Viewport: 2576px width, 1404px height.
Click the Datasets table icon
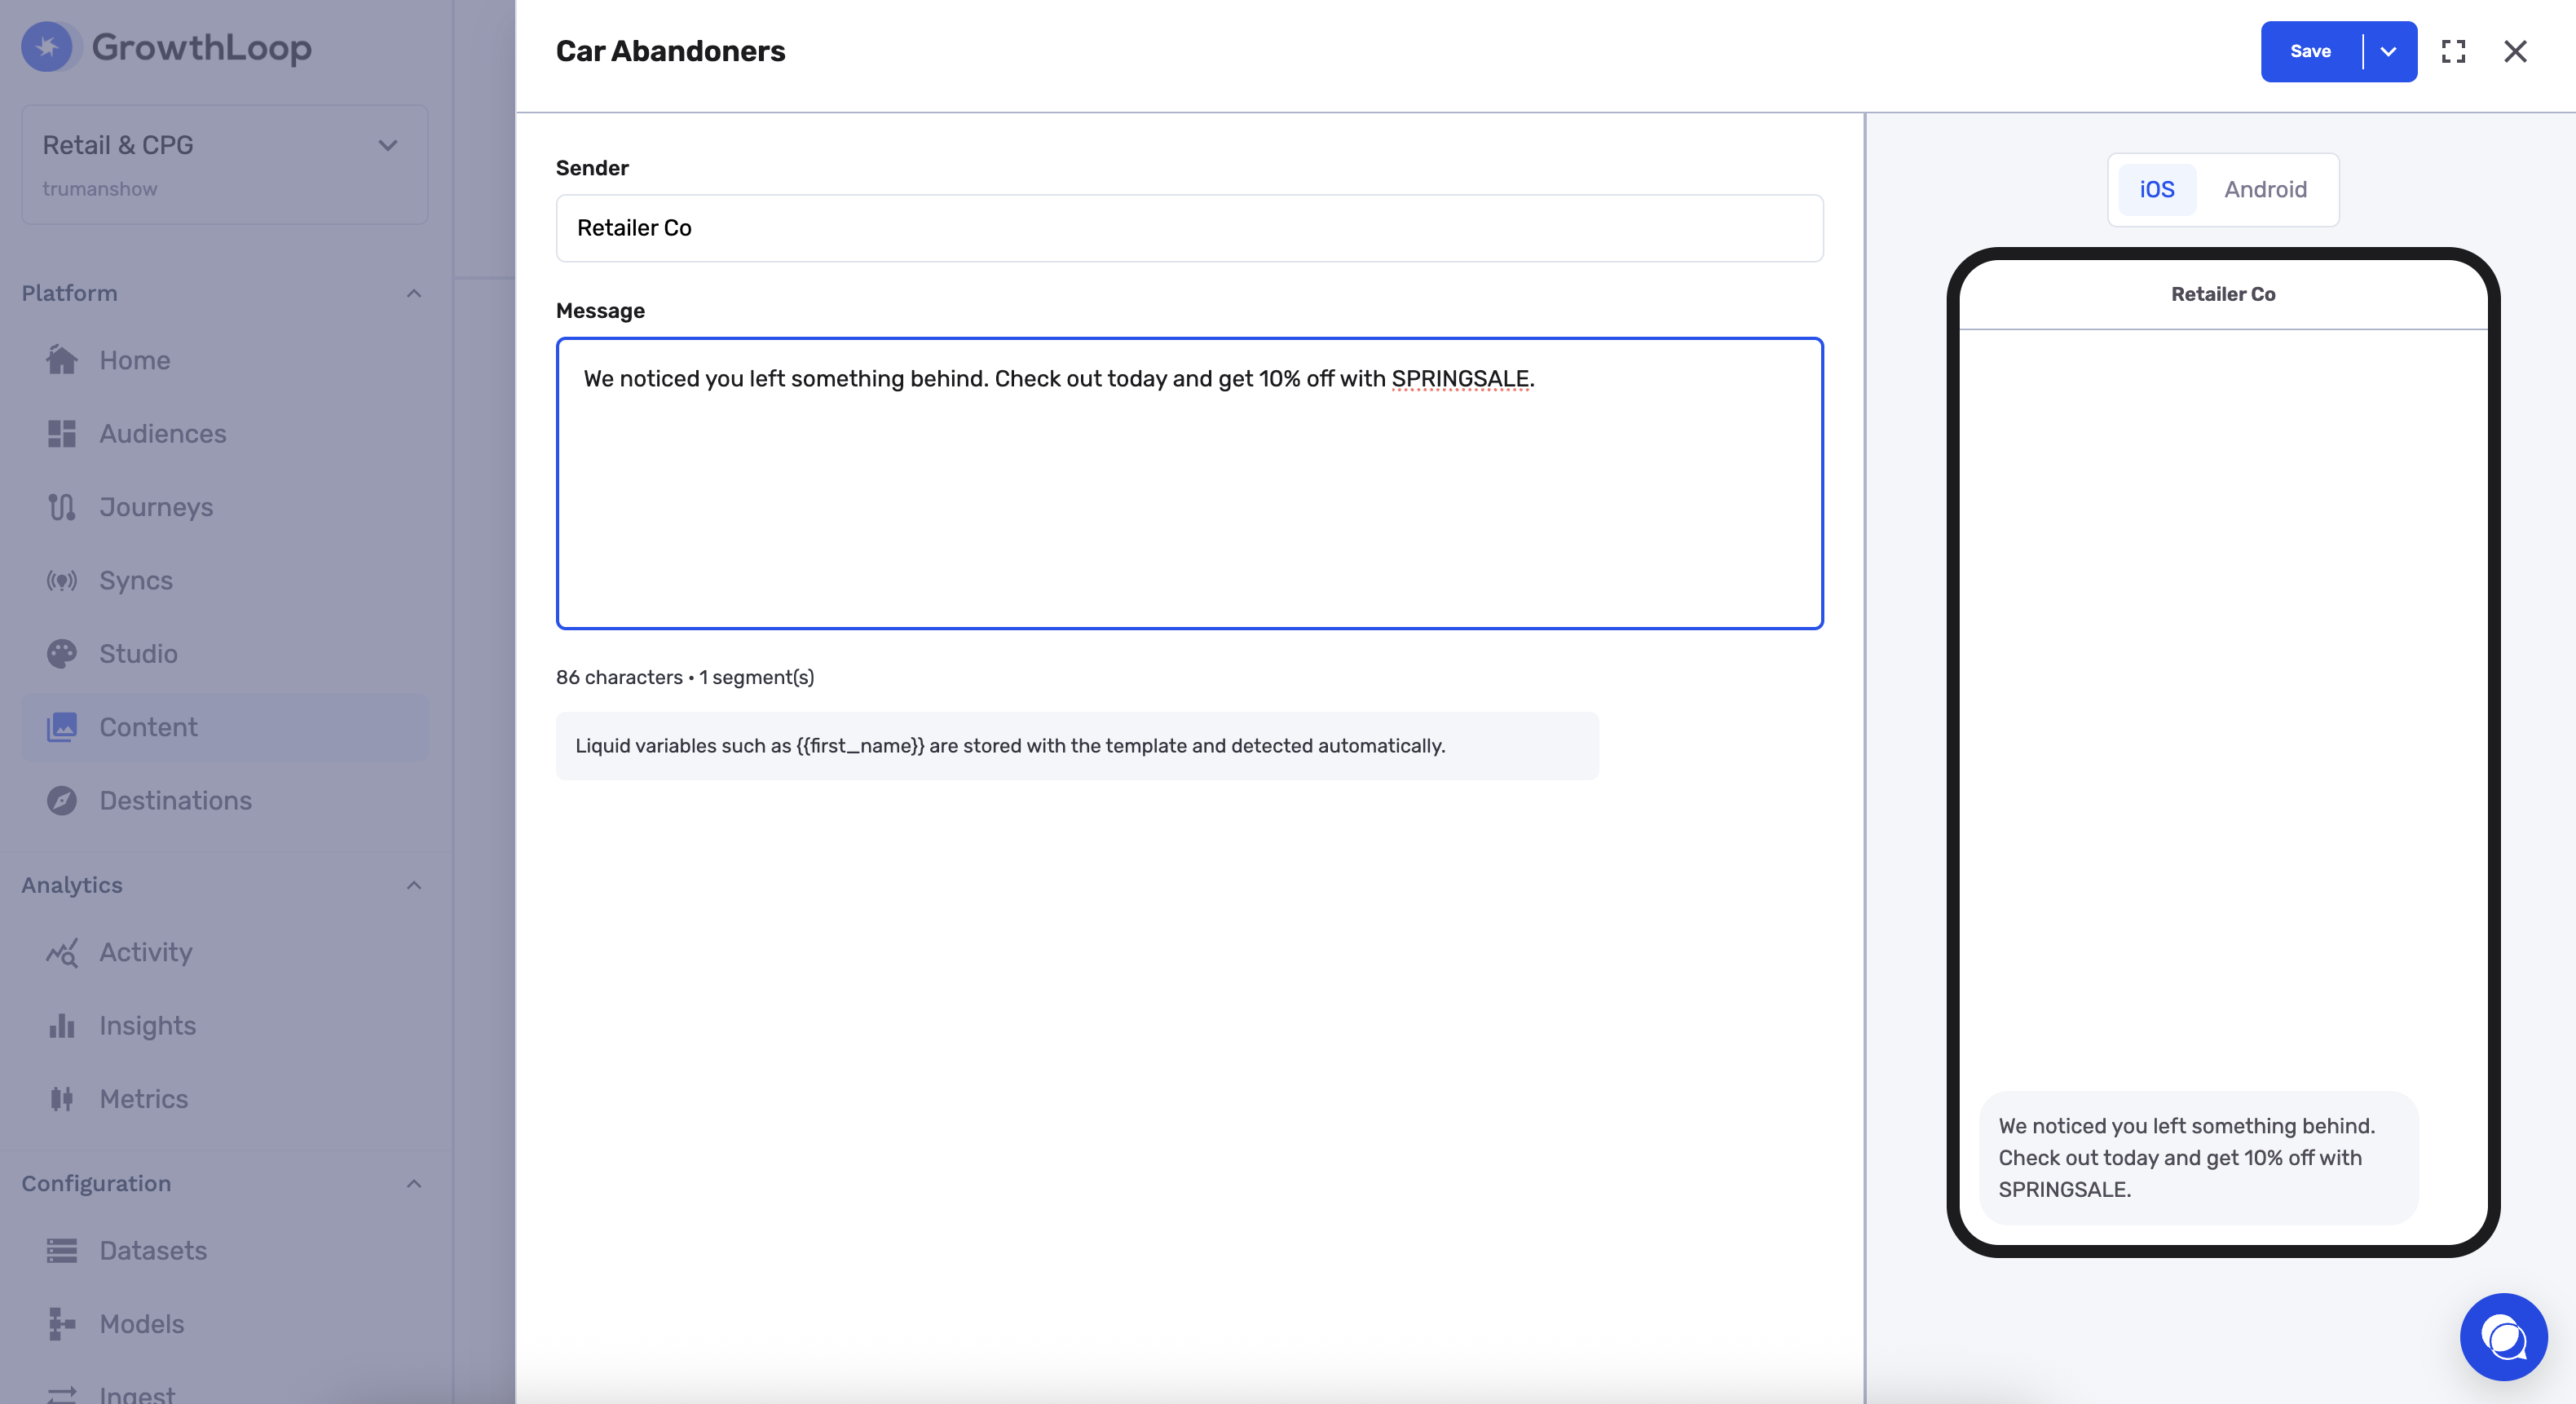[62, 1250]
